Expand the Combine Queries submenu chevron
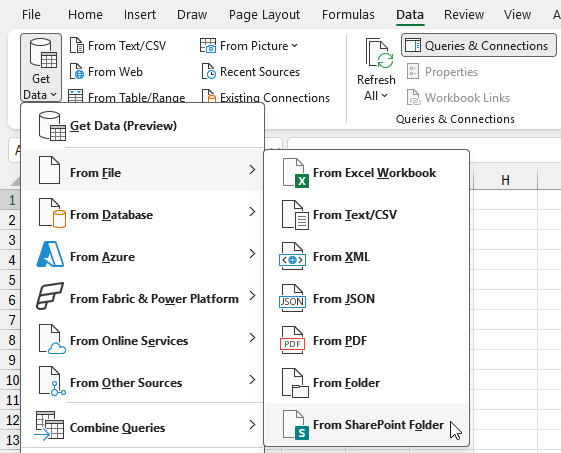 (252, 425)
